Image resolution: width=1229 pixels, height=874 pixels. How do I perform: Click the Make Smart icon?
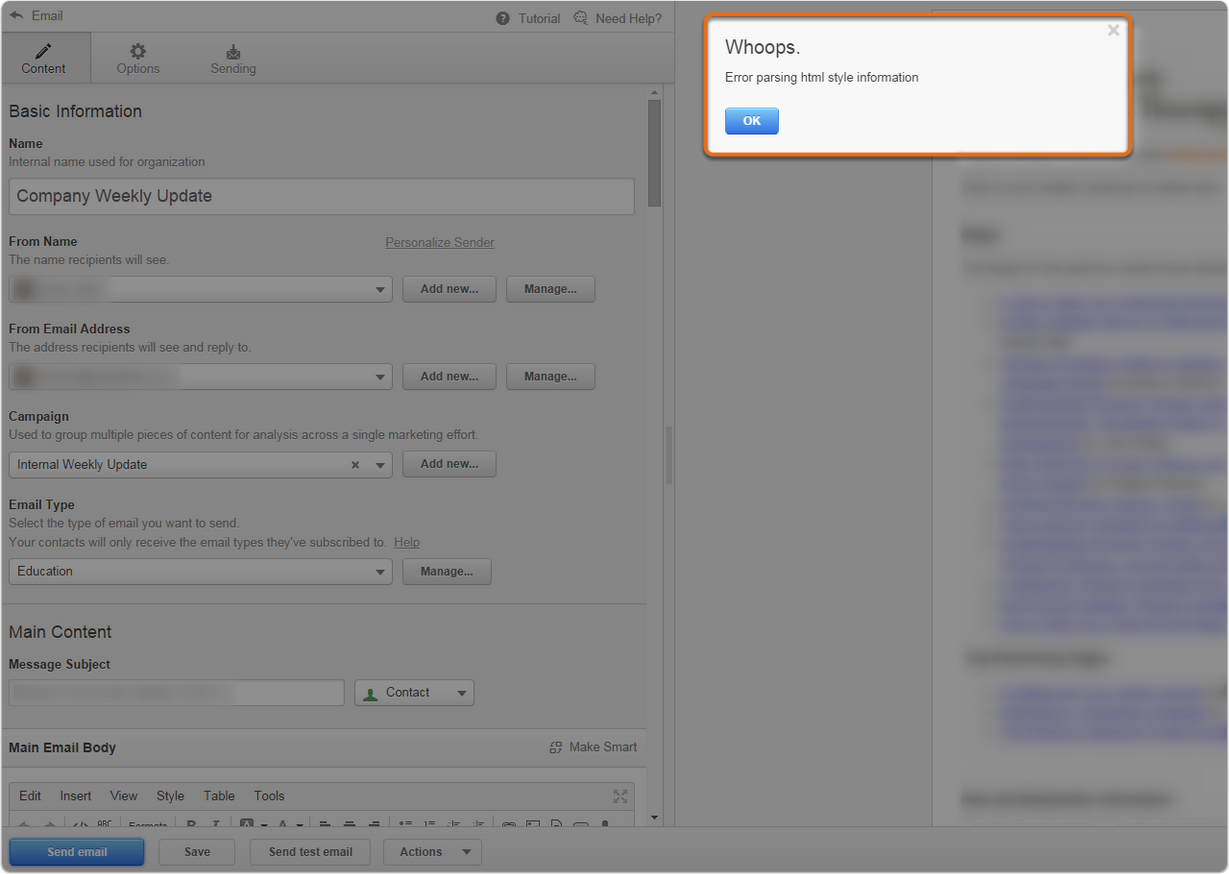coord(556,747)
